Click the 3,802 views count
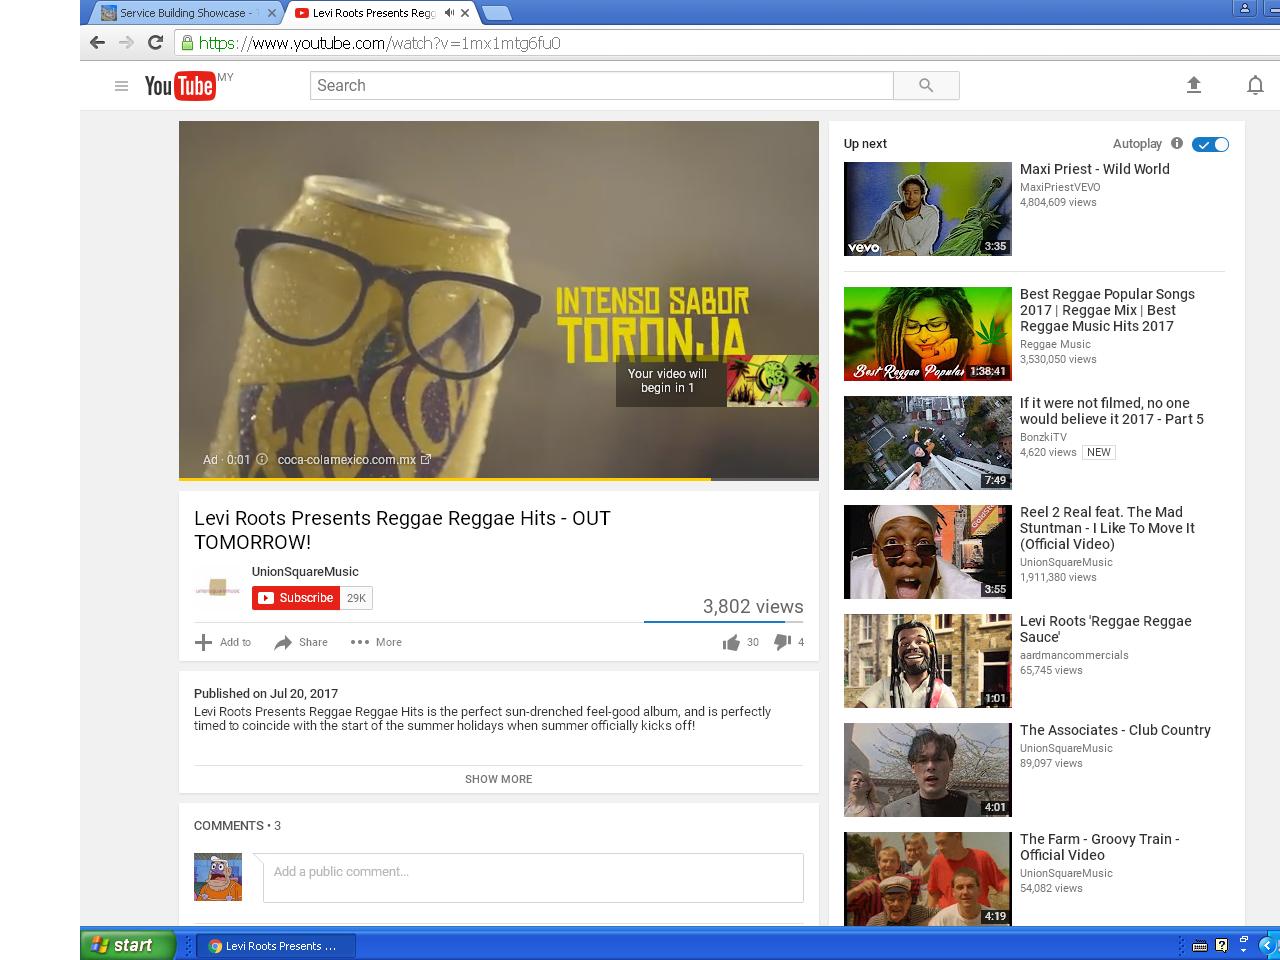The width and height of the screenshot is (1280, 960). [753, 606]
